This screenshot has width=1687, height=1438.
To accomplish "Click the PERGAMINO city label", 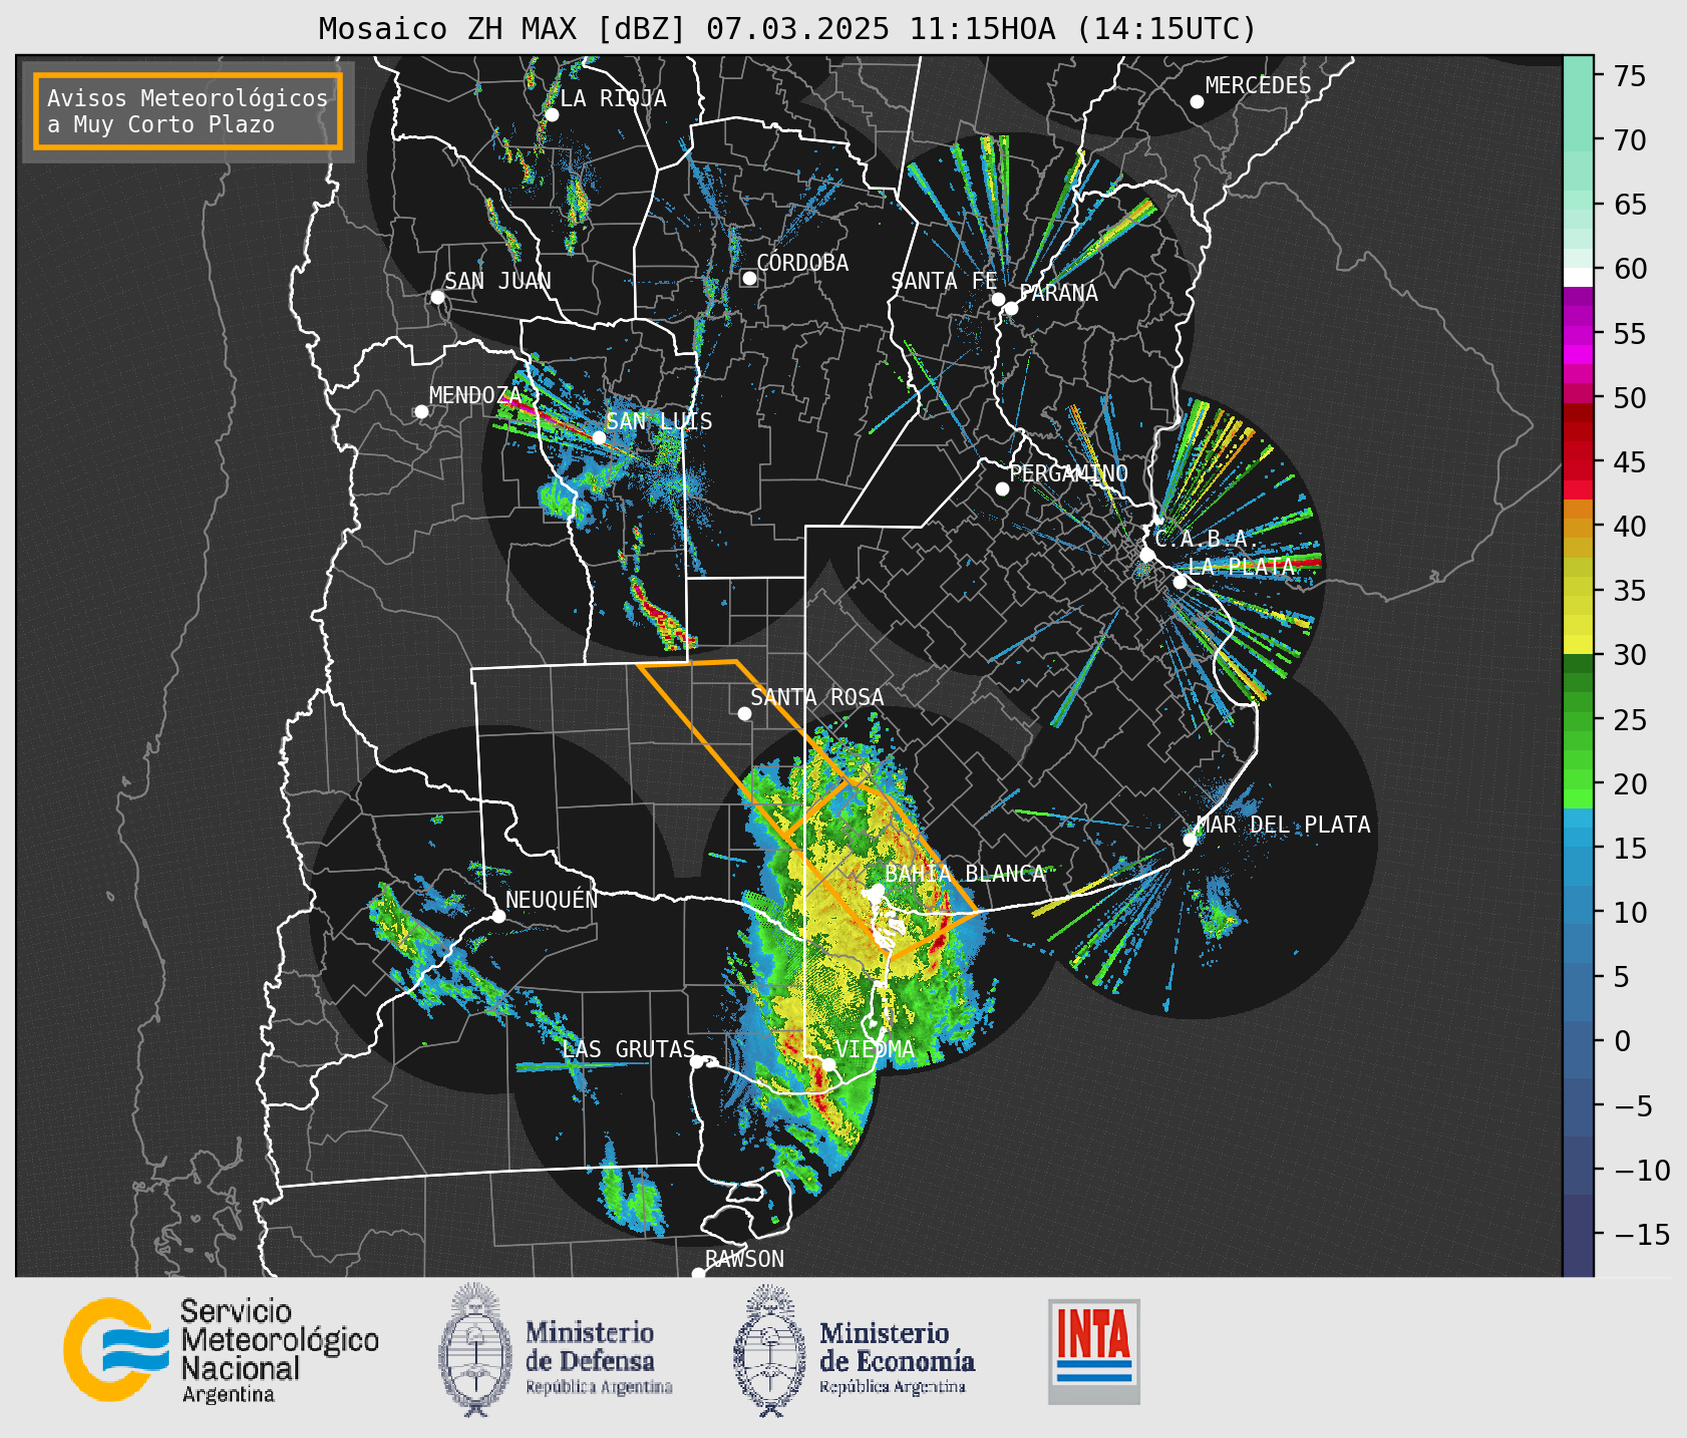I will [1069, 473].
